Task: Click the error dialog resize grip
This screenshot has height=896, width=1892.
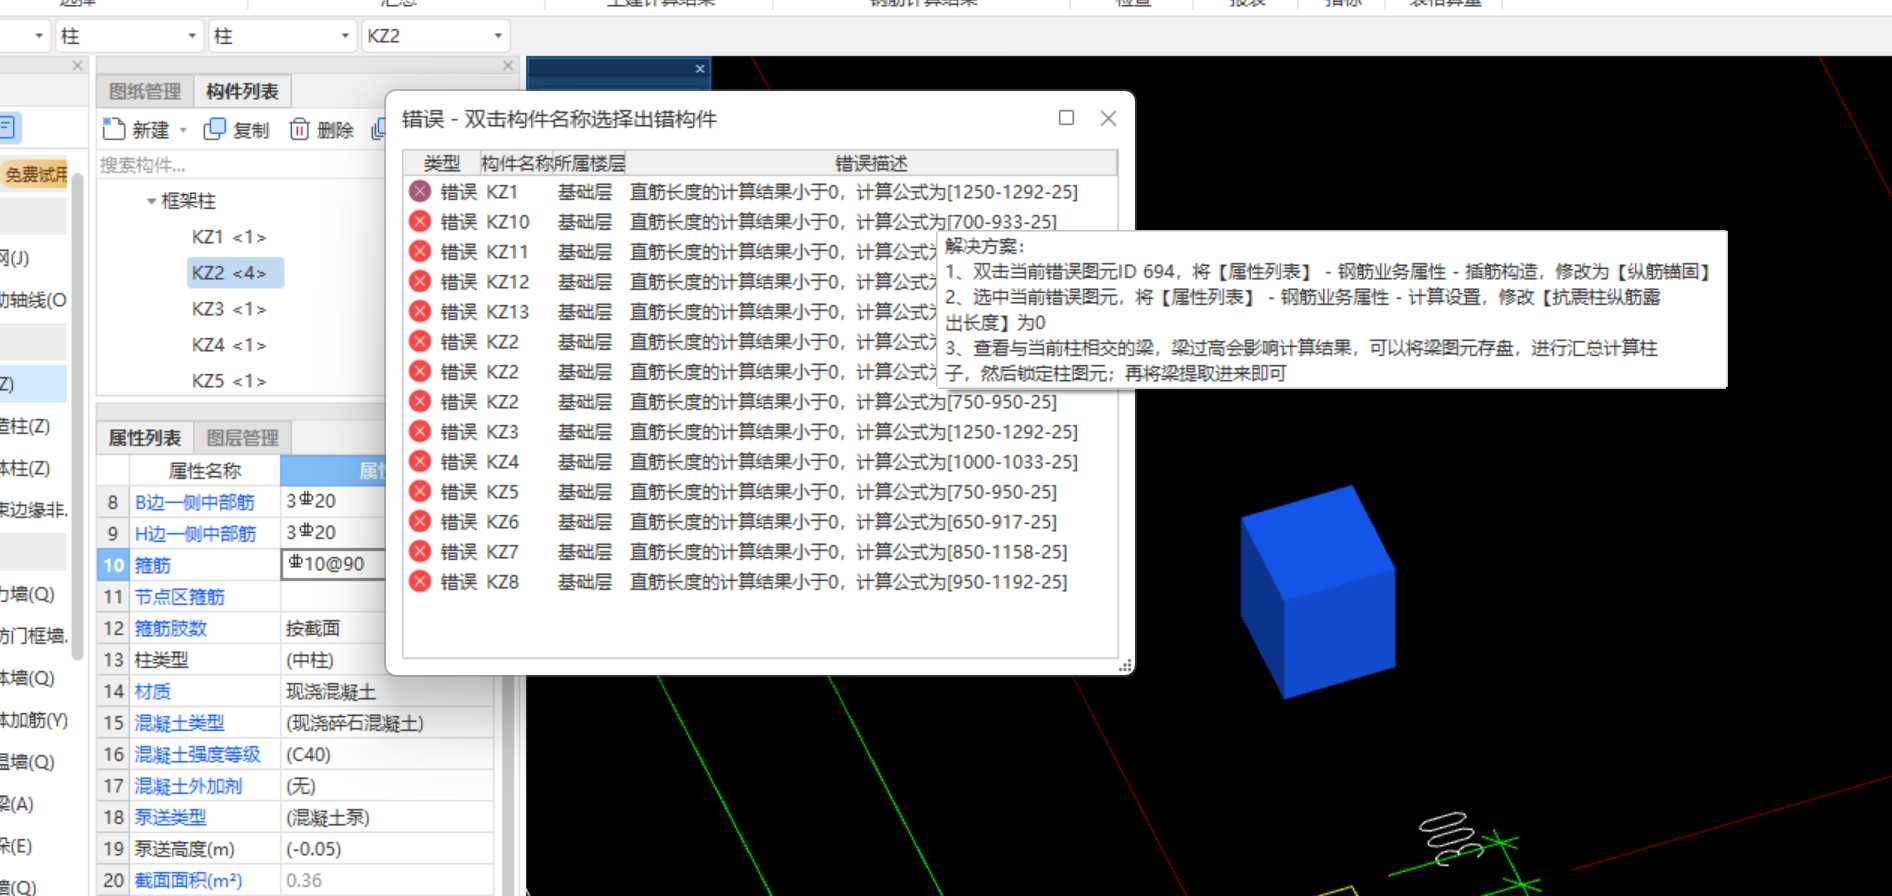Action: (1125, 665)
